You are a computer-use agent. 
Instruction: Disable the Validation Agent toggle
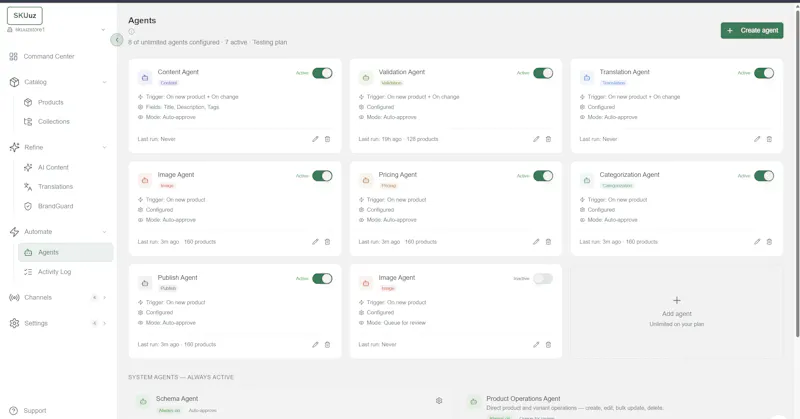543,73
